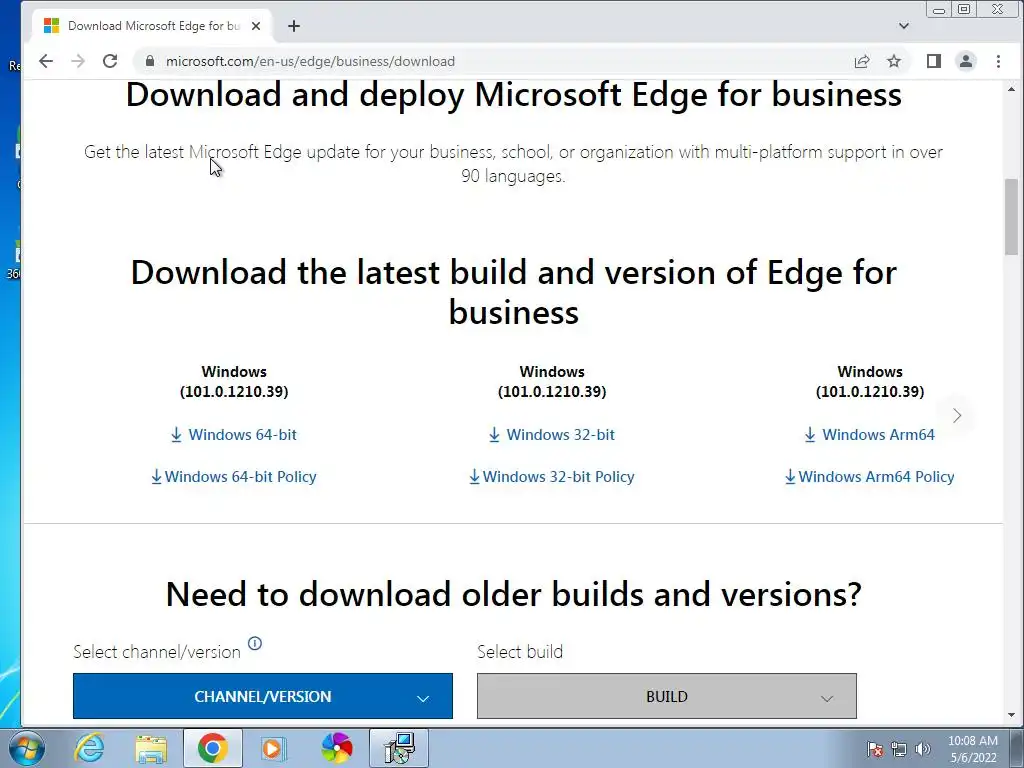This screenshot has height=768, width=1024.
Task: Click the scrollbar up arrow
Action: [x=1012, y=89]
